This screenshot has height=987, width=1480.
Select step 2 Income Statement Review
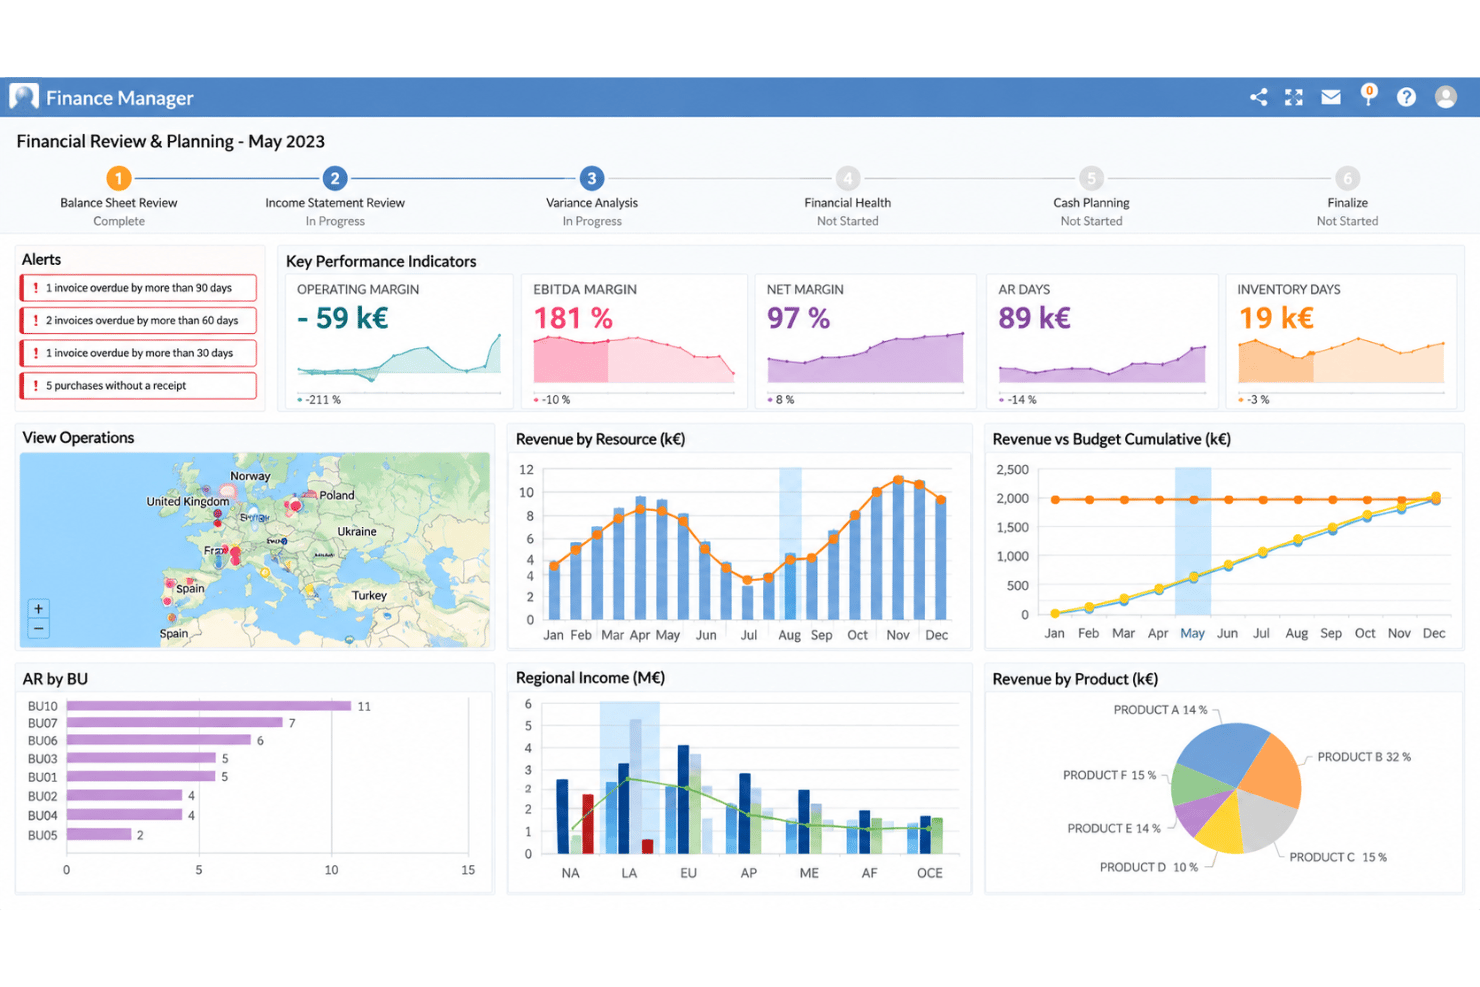coord(335,178)
